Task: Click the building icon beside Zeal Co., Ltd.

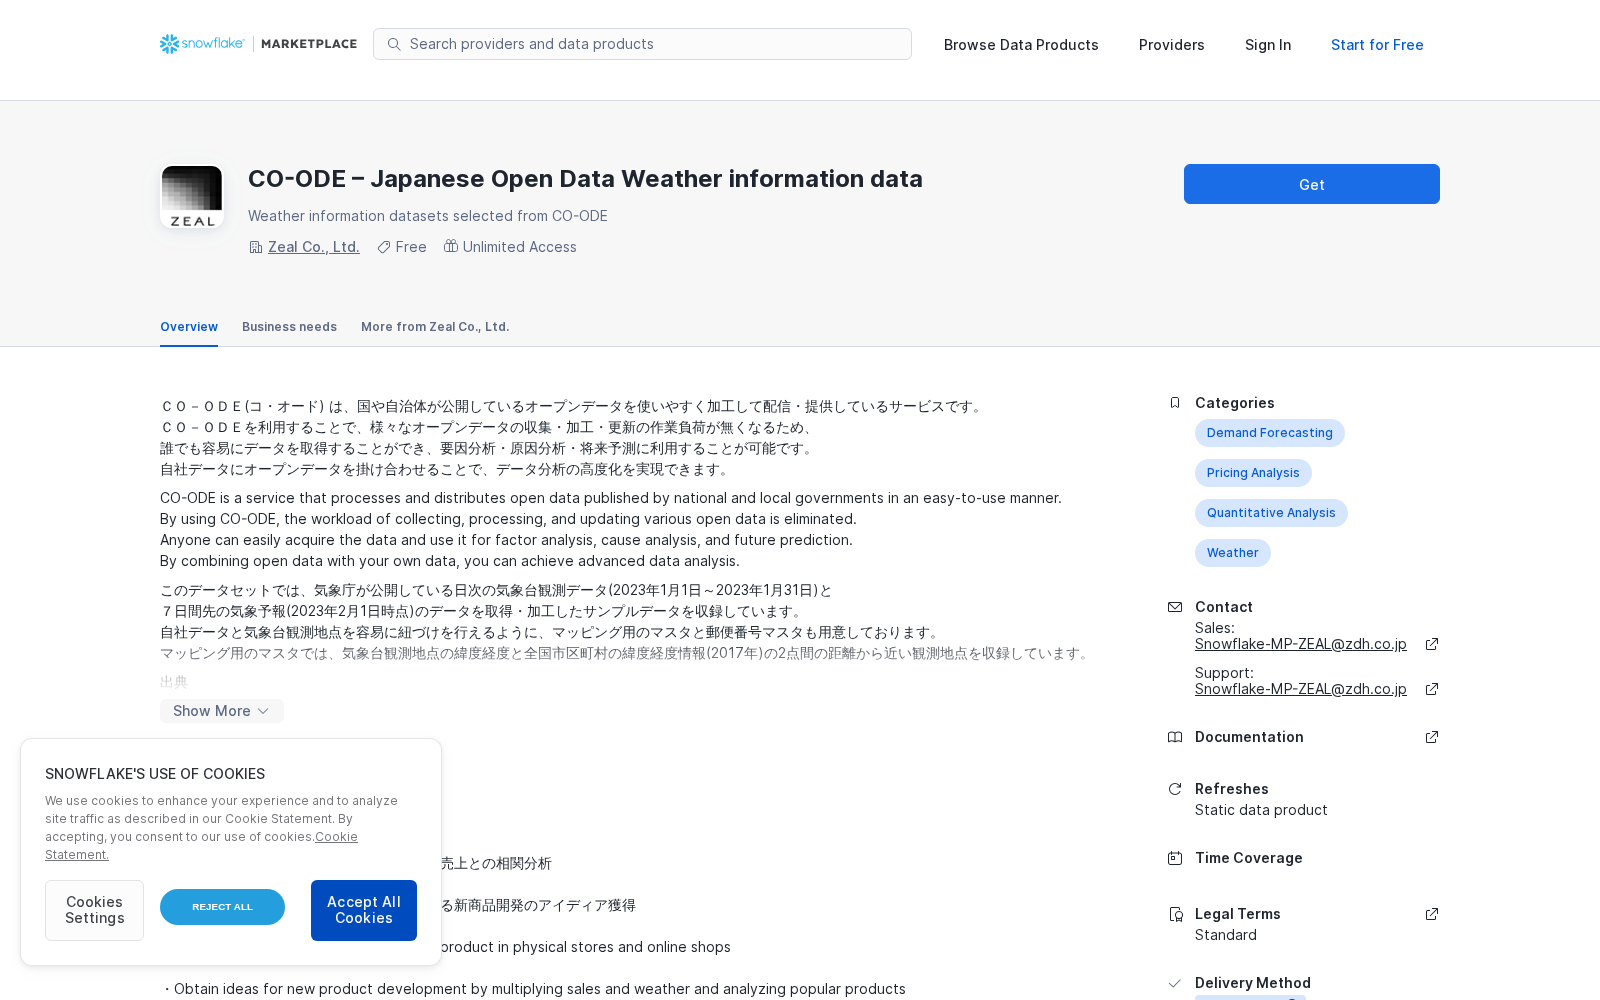Action: pyautogui.click(x=255, y=247)
